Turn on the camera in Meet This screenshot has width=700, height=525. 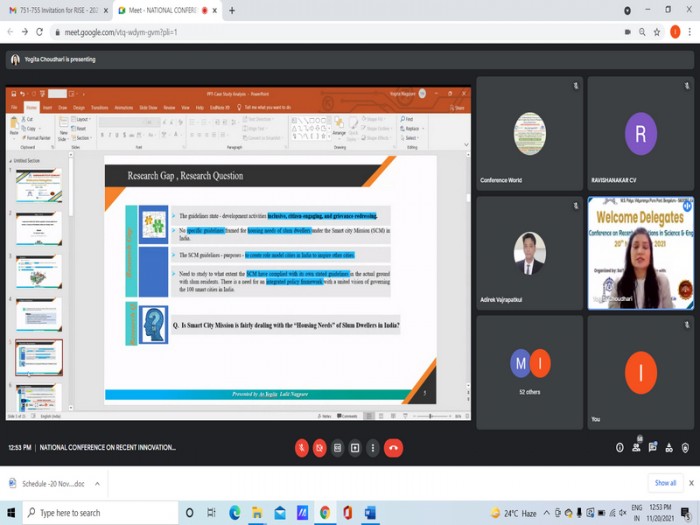tap(320, 448)
